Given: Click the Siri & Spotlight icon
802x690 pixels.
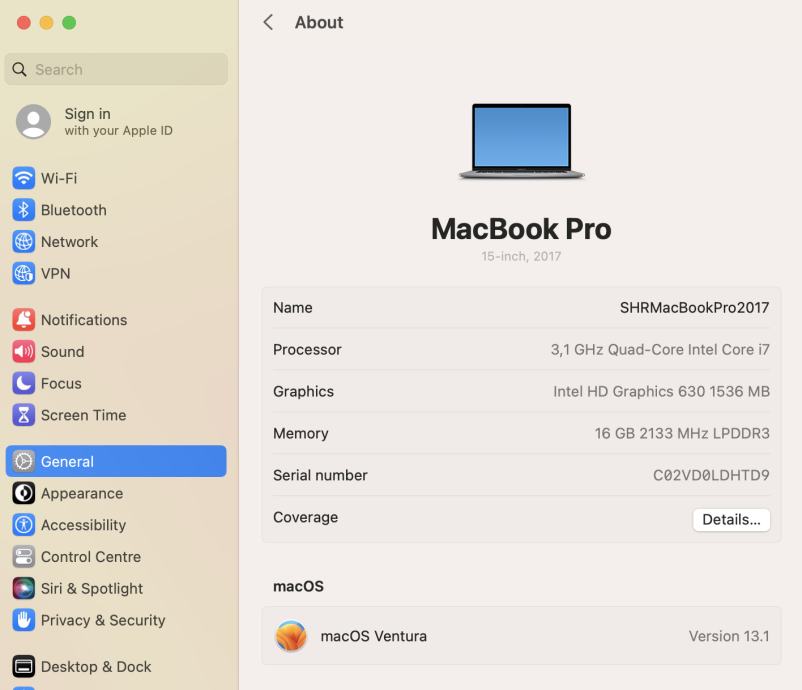Looking at the screenshot, I should point(24,588).
